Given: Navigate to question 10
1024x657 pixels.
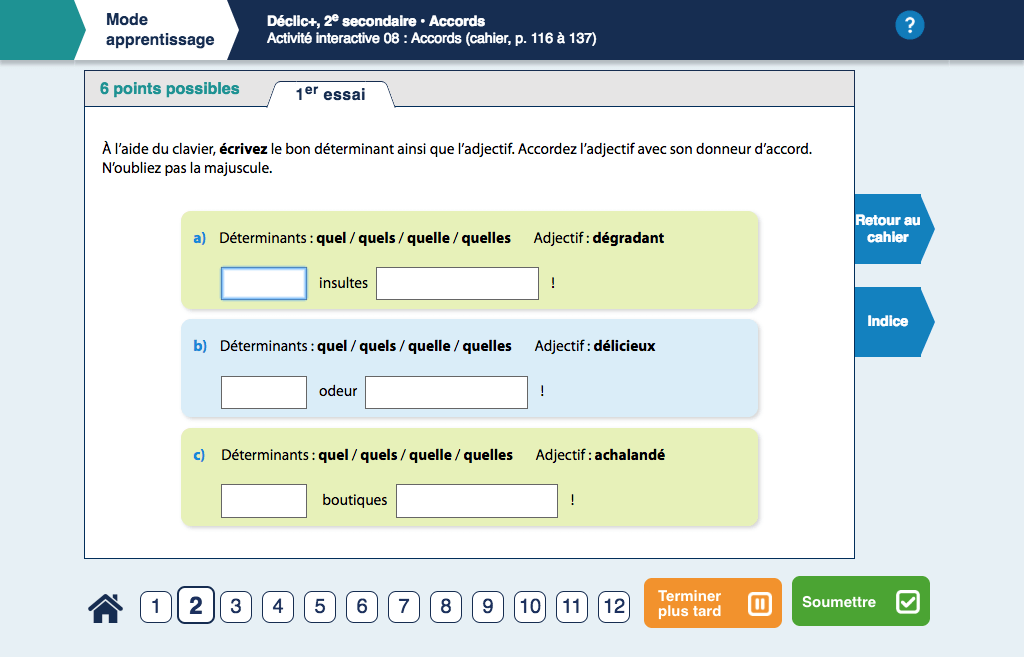Looking at the screenshot, I should pyautogui.click(x=530, y=607).
